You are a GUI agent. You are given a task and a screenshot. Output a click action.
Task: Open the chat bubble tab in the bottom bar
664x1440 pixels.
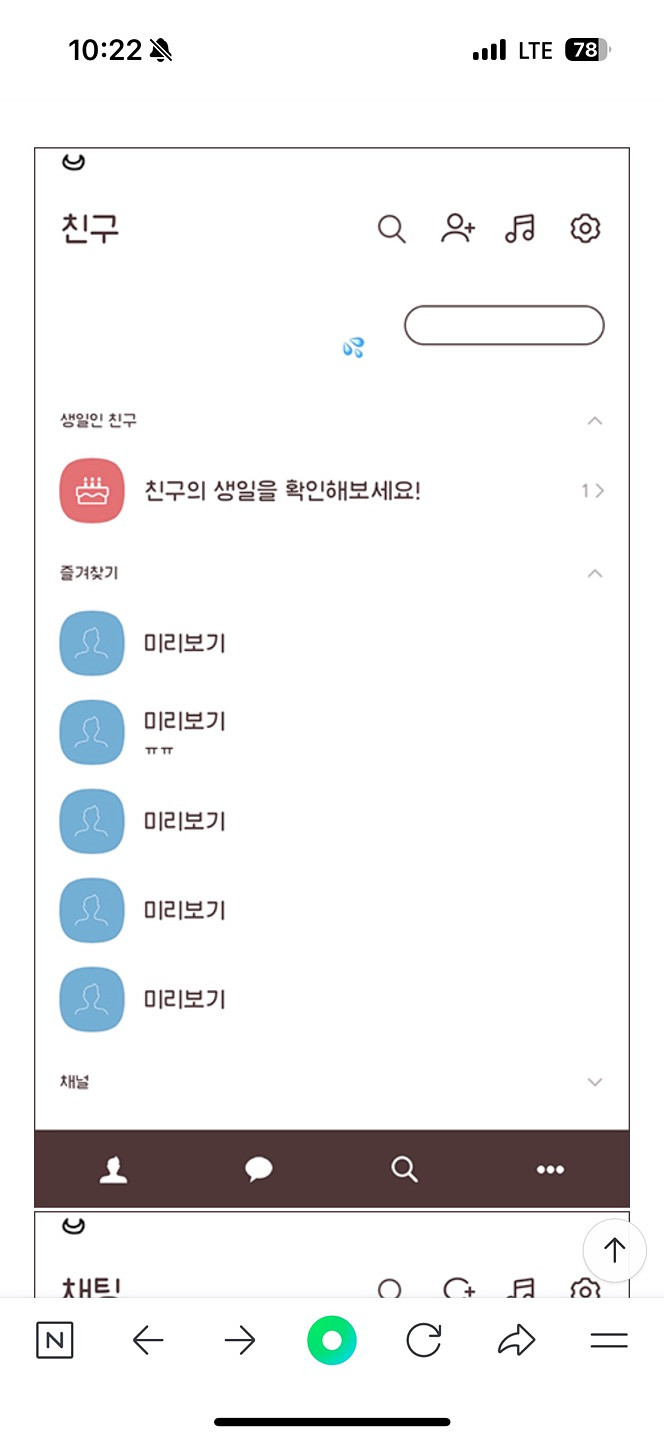point(259,1169)
